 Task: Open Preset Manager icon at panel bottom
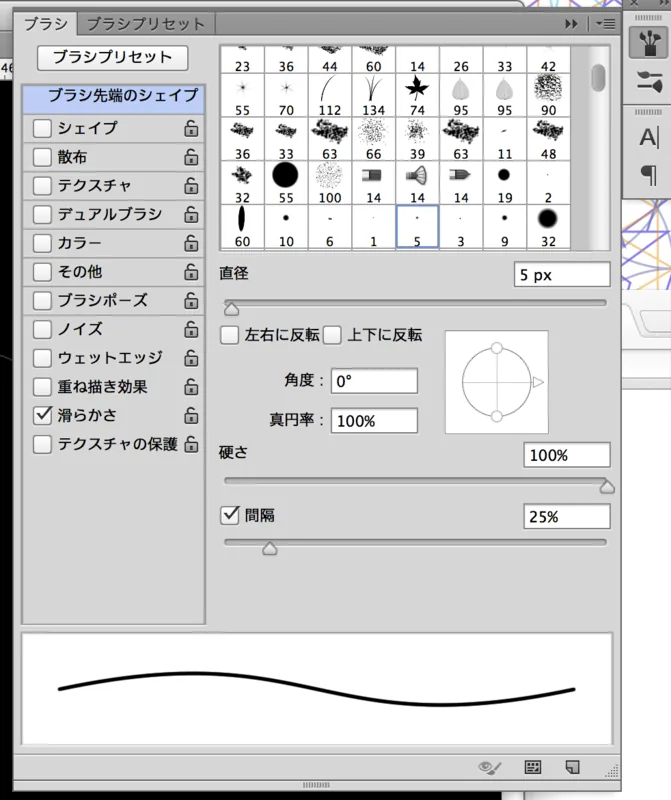(533, 767)
